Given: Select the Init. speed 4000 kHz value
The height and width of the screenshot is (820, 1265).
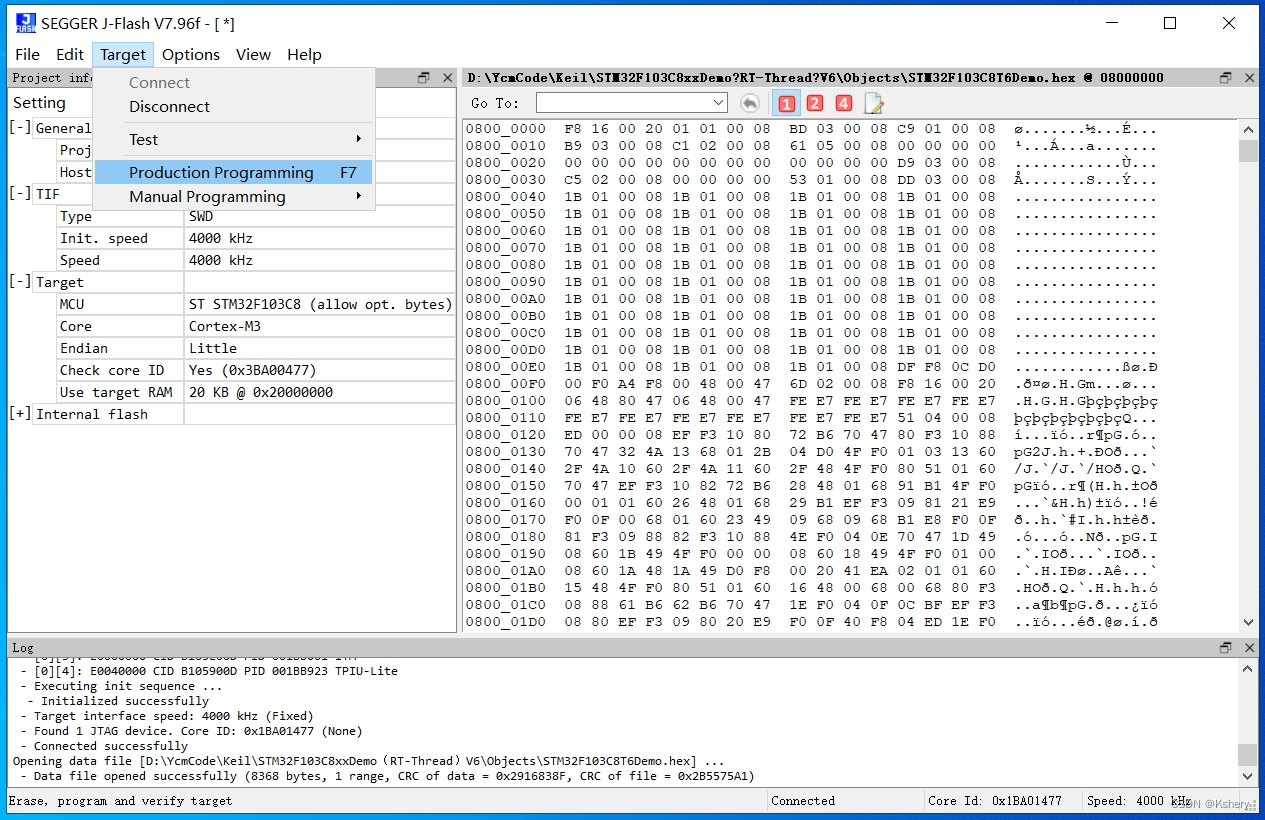Looking at the screenshot, I should tap(320, 238).
